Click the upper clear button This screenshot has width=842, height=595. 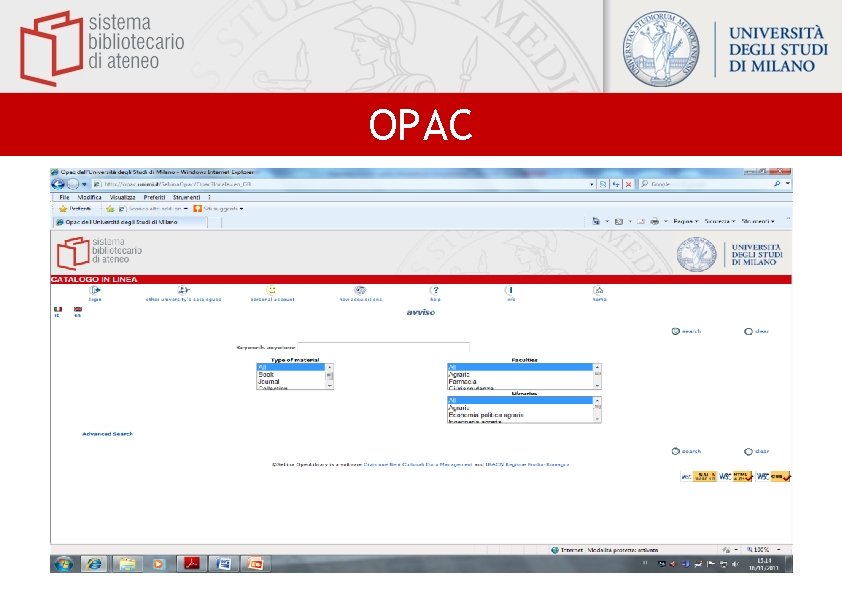(756, 331)
